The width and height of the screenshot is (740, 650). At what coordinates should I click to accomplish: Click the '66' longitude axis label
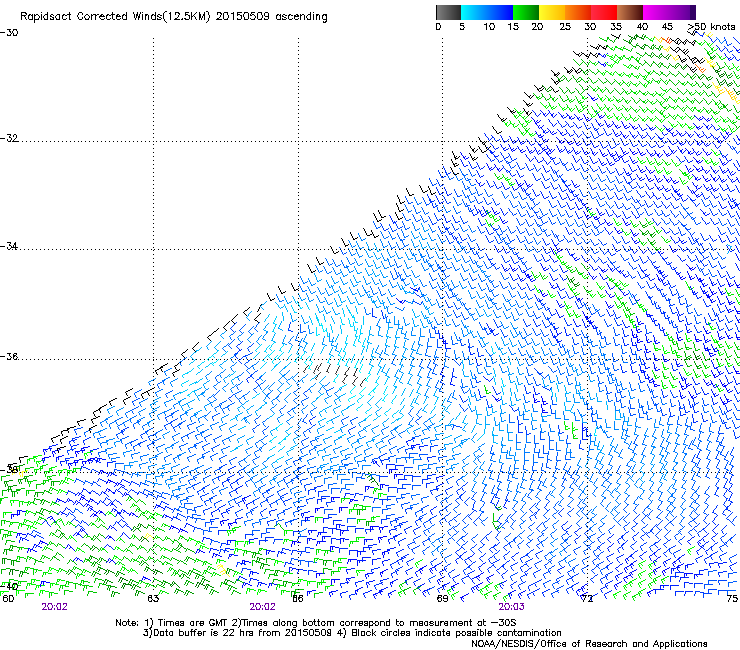(x=298, y=599)
